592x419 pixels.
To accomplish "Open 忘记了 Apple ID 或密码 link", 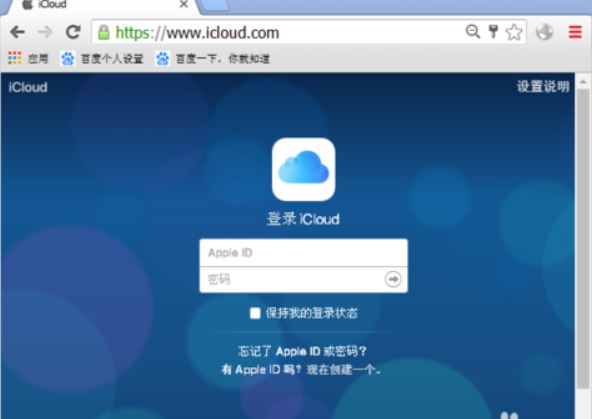I will coord(302,351).
